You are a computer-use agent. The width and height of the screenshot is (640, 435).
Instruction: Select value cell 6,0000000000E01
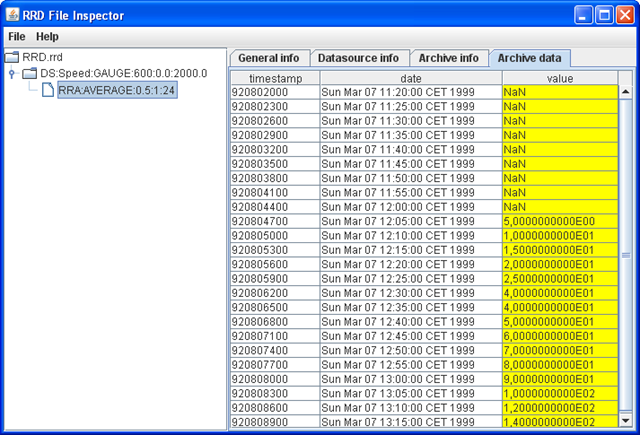[x=560, y=336]
